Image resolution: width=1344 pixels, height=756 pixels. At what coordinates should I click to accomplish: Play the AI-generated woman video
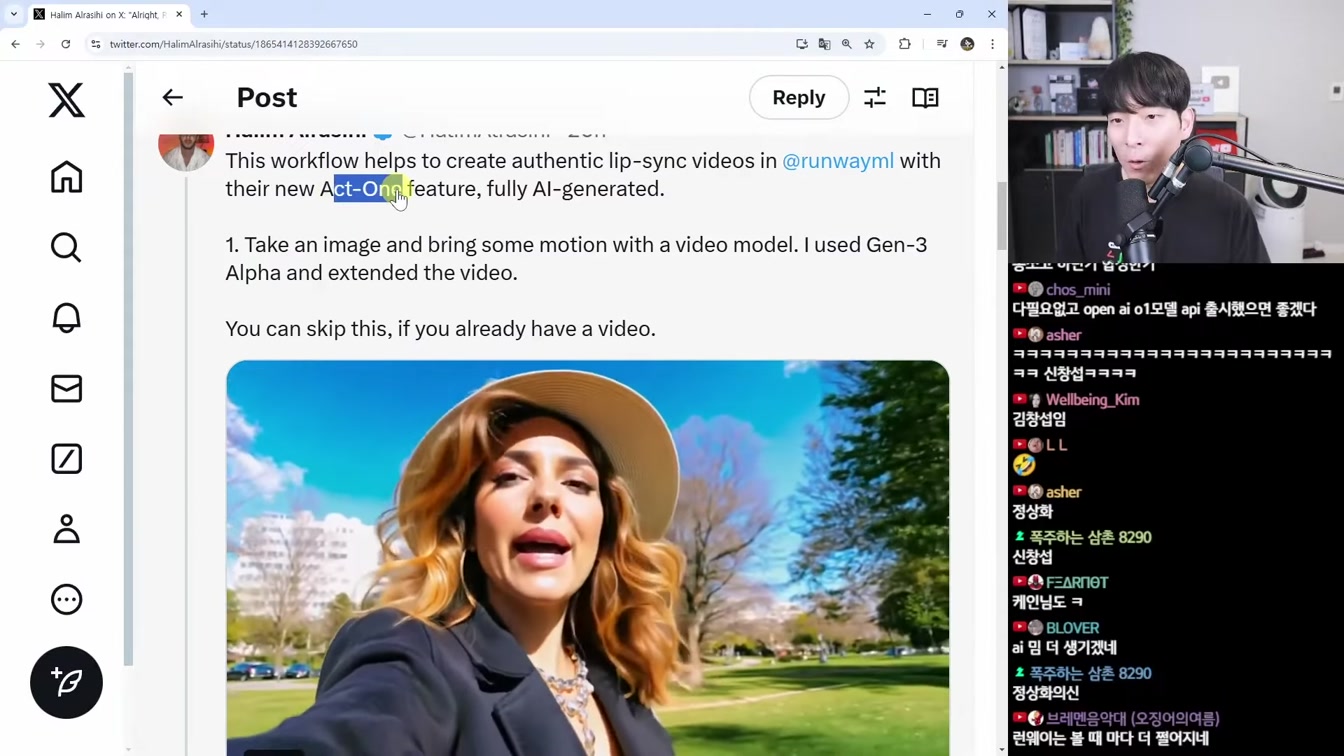tap(588, 558)
